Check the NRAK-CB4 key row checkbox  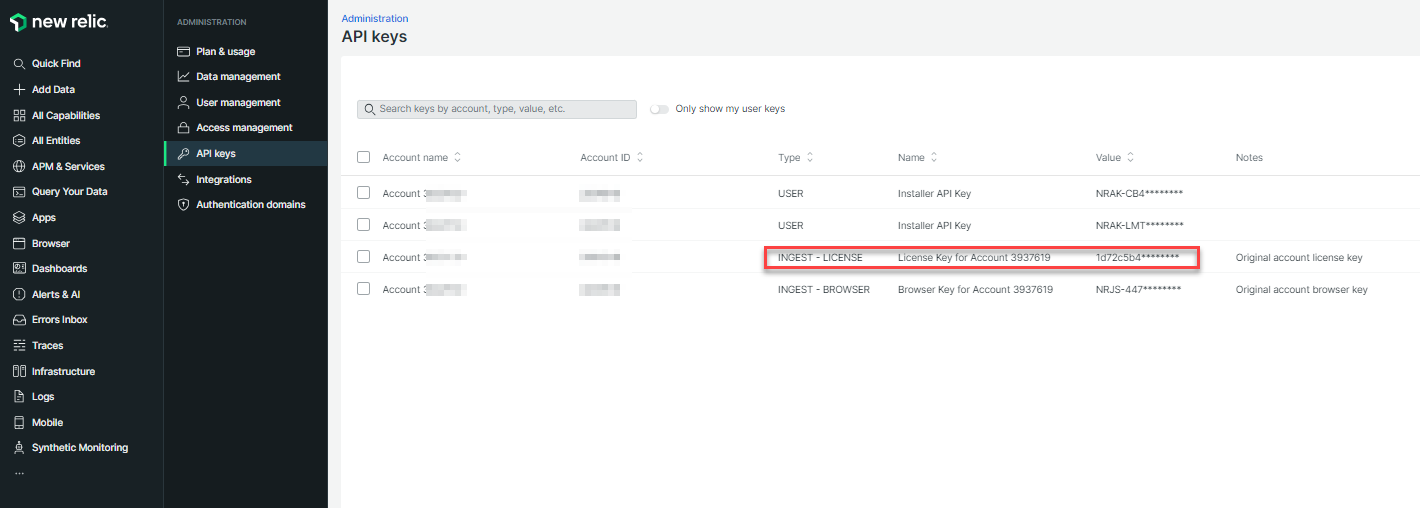(x=363, y=193)
